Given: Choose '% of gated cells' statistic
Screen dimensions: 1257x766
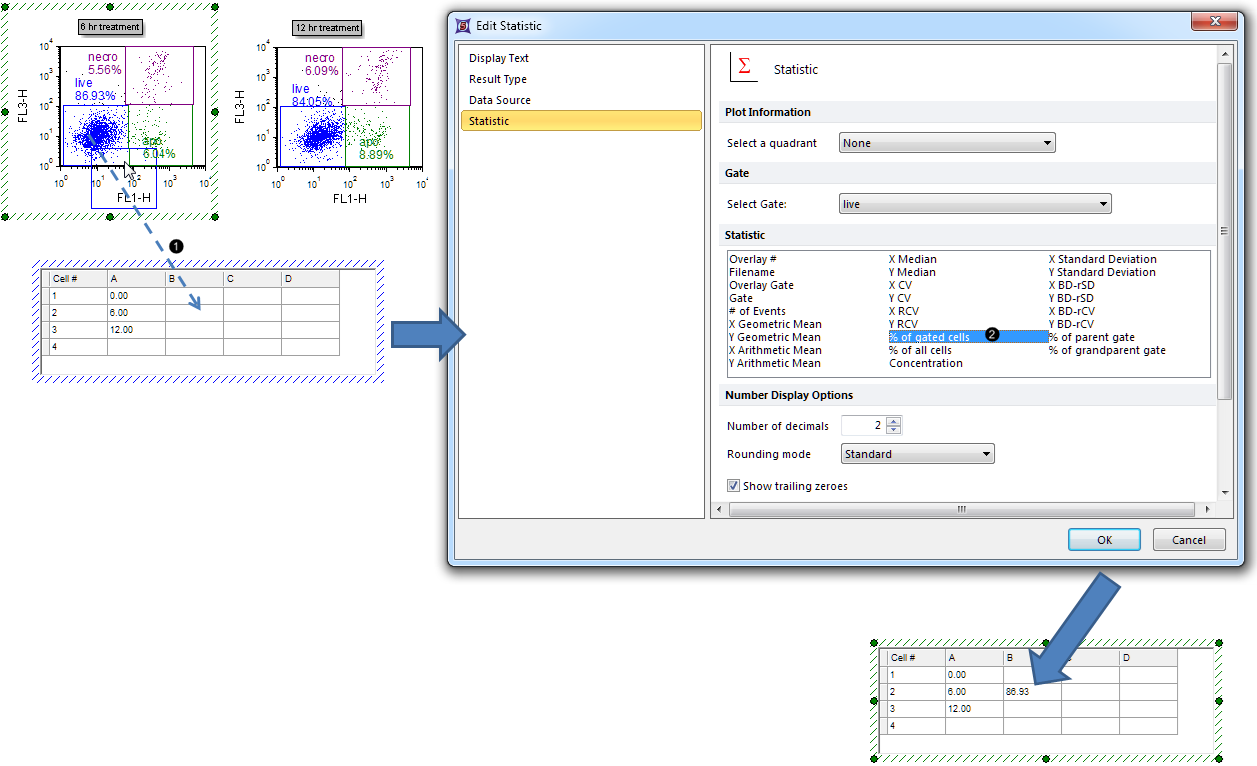Looking at the screenshot, I should (x=930, y=337).
